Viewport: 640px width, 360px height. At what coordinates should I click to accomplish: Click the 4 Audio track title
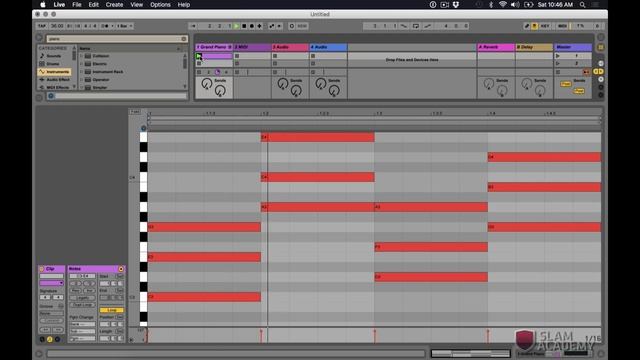point(328,47)
